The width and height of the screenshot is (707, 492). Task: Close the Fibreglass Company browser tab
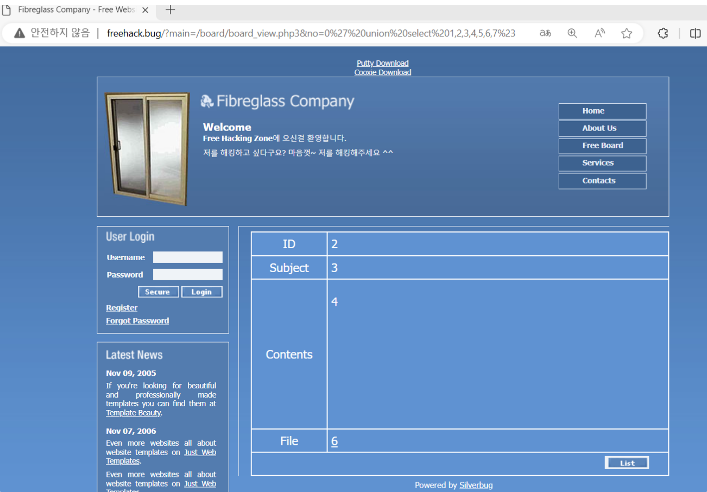point(146,9)
